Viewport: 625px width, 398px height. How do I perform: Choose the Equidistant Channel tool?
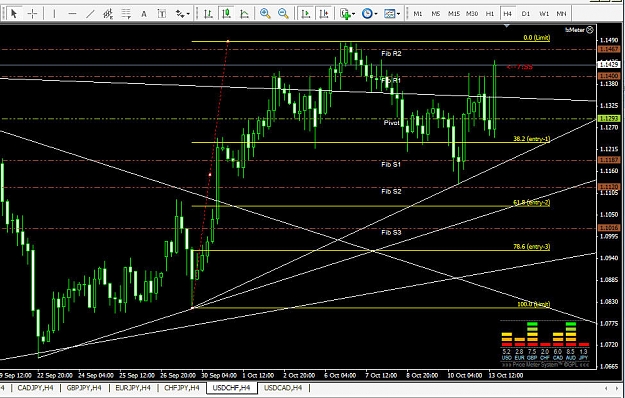click(108, 14)
